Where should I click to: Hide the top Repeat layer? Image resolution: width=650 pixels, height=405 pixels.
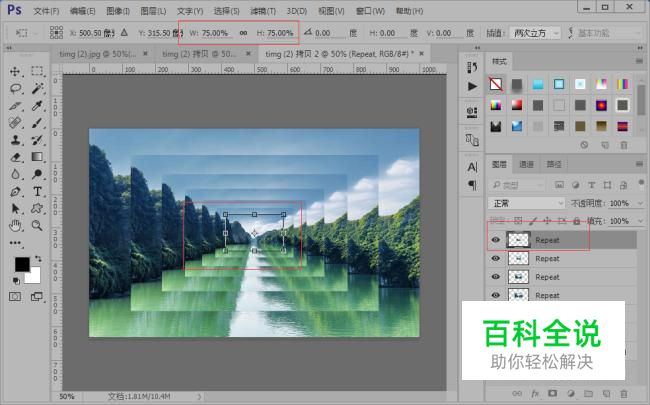tap(495, 240)
